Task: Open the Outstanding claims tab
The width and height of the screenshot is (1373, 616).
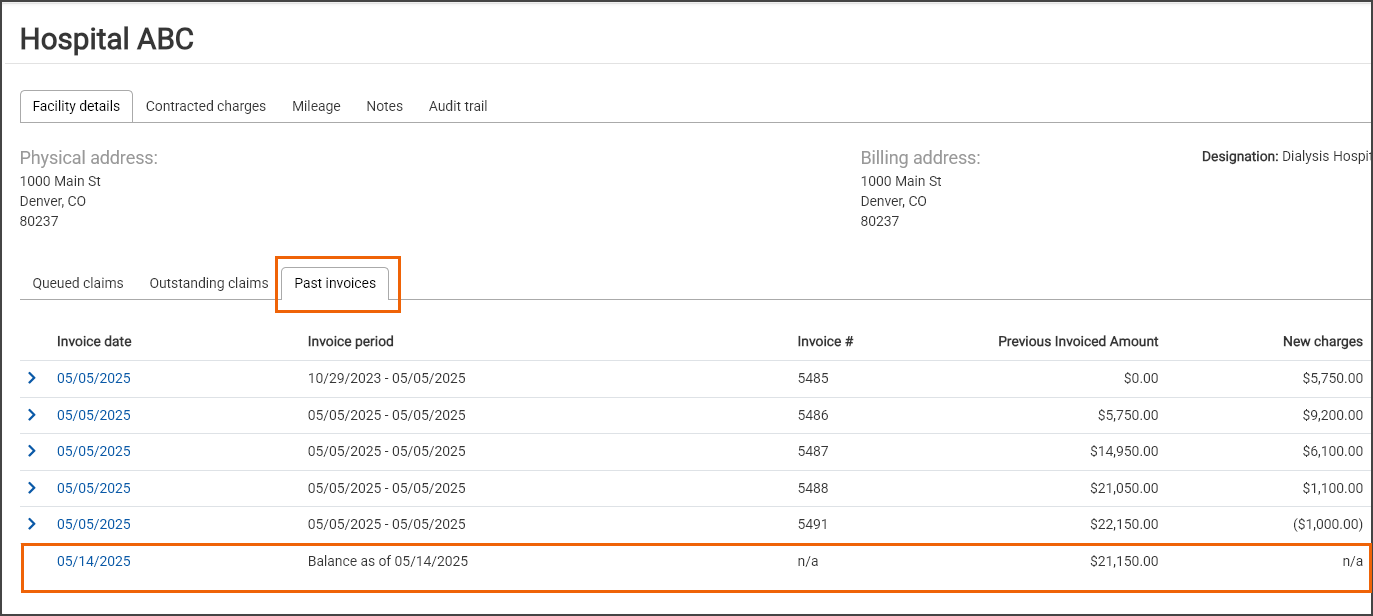Action: coord(209,283)
